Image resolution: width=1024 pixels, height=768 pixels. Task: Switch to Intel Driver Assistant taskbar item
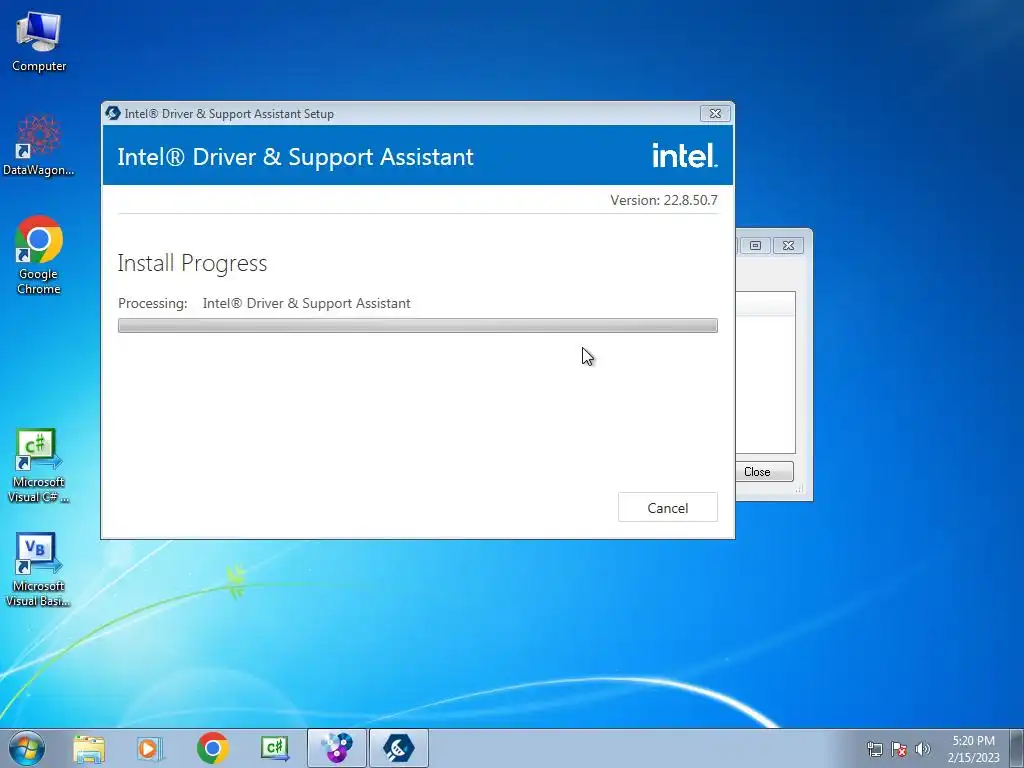coord(399,748)
